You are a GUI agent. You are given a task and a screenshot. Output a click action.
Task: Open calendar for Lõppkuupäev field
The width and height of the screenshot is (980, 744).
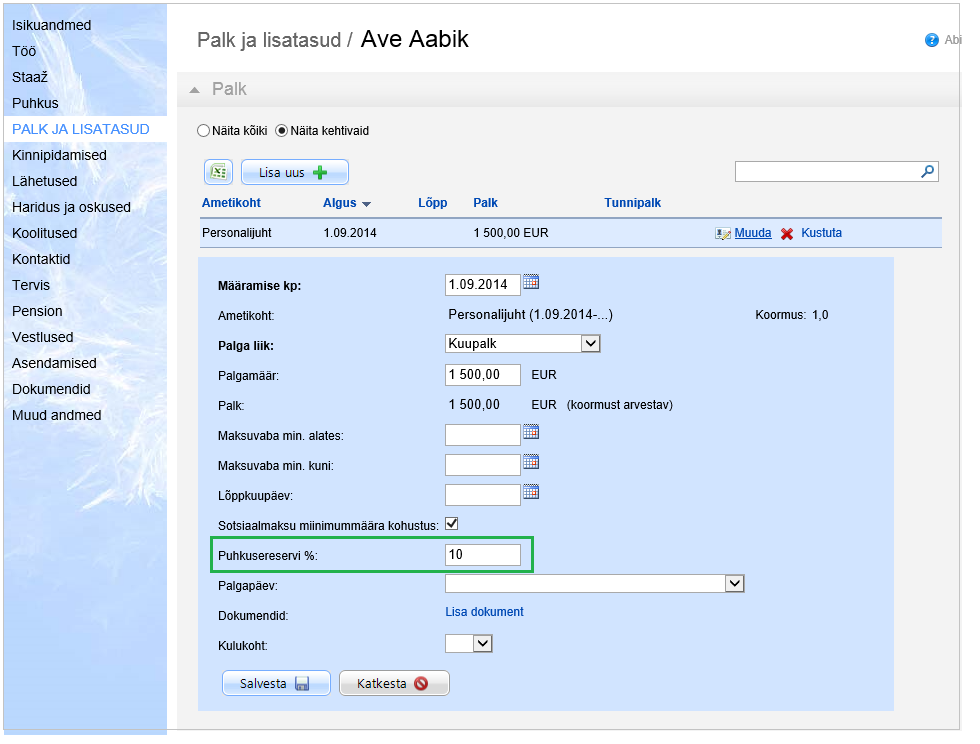(532, 492)
